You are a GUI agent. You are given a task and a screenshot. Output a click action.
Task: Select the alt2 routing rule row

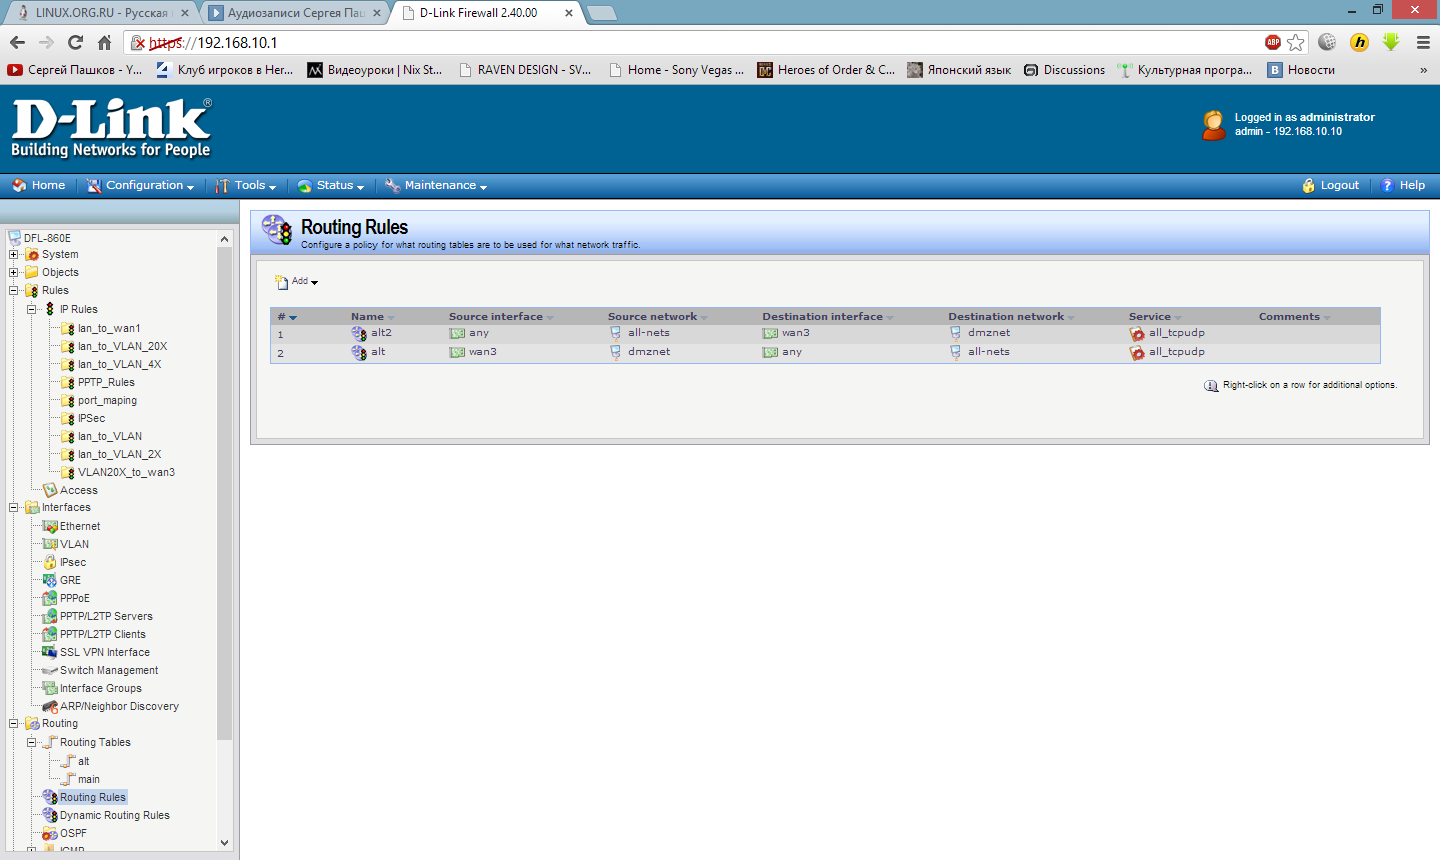click(x=825, y=334)
